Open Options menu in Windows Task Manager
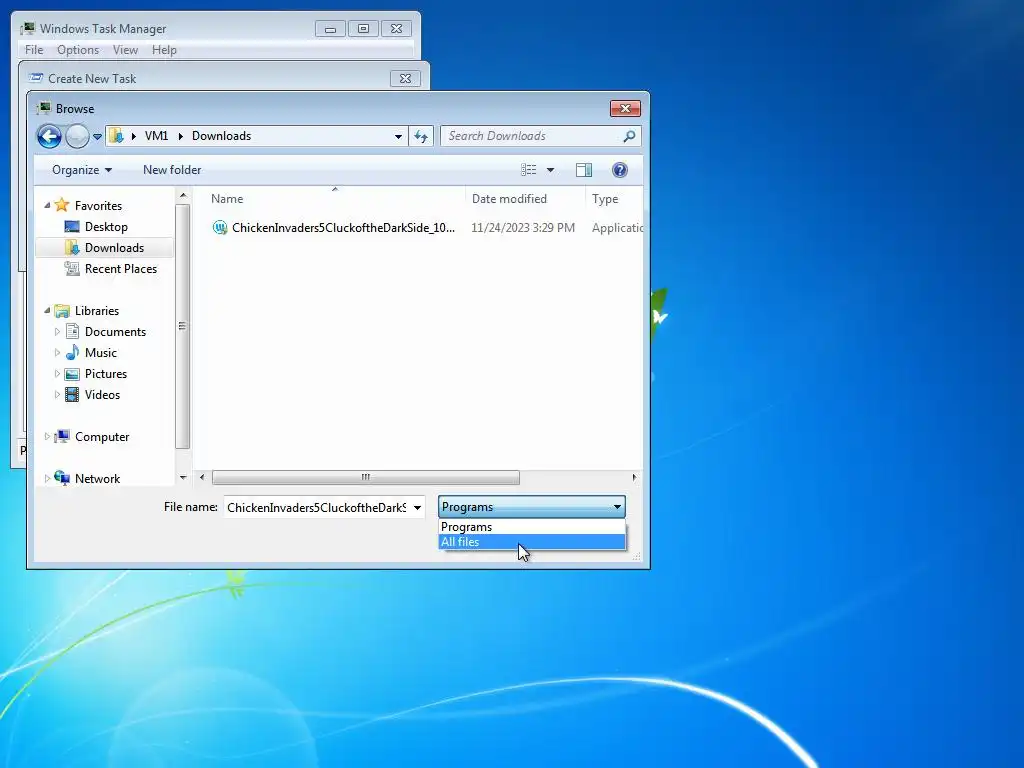Viewport: 1024px width, 768px height. (x=78, y=50)
